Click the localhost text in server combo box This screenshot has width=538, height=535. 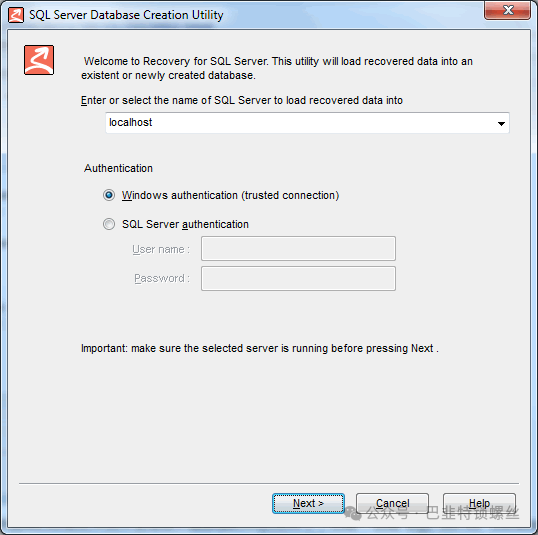130,123
